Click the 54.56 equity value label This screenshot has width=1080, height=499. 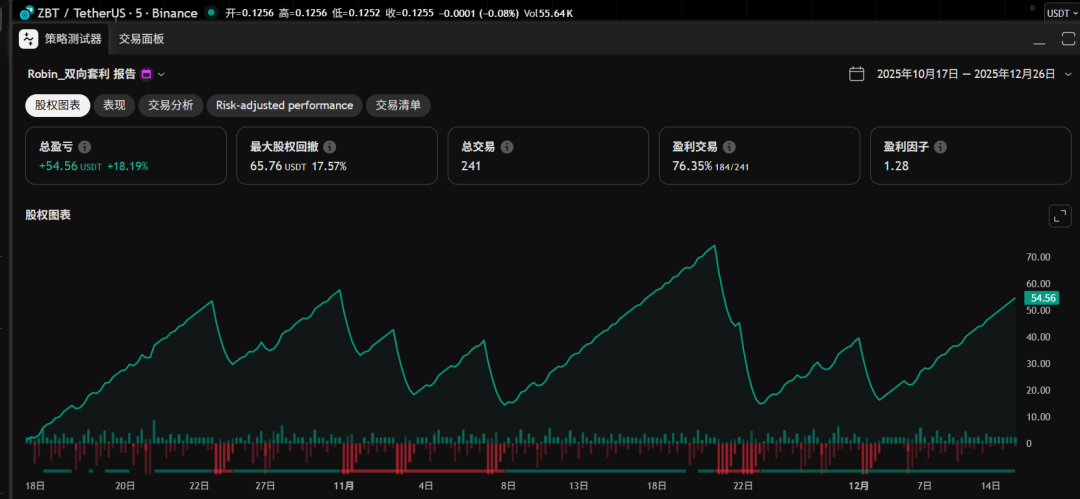[1043, 298]
